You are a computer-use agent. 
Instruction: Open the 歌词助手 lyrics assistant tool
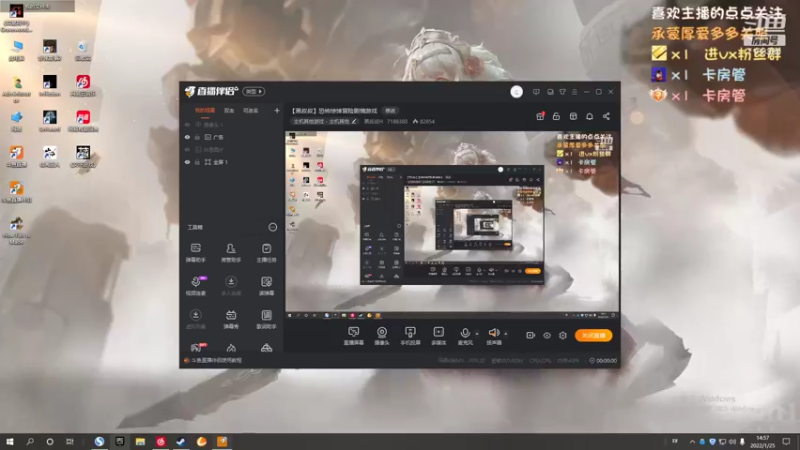pos(266,319)
